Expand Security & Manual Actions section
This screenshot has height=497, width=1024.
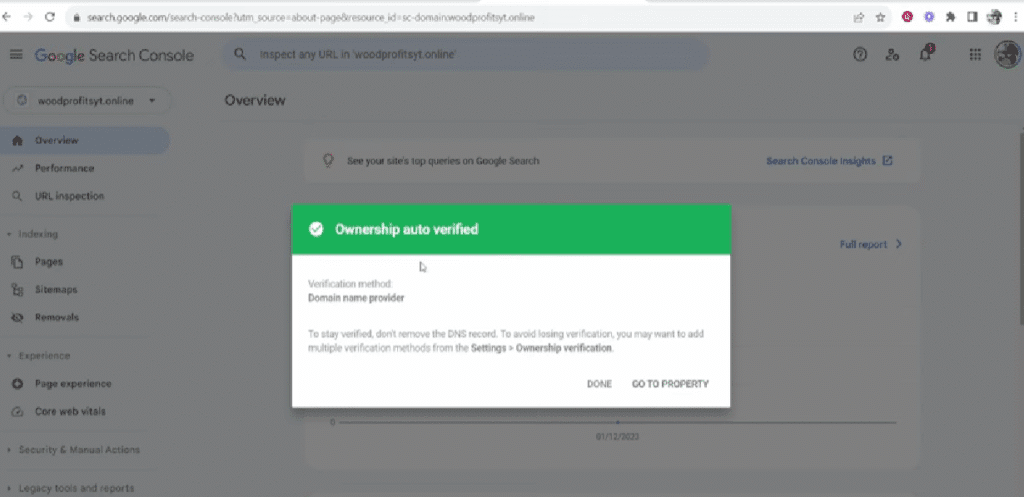pos(73,450)
